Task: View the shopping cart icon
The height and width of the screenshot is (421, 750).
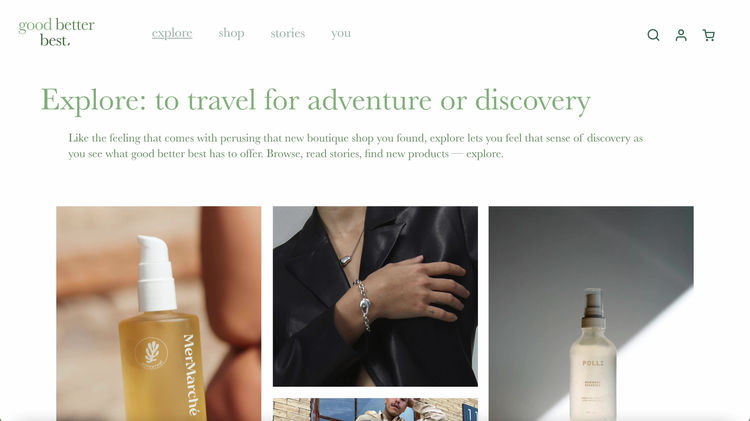Action: click(709, 35)
